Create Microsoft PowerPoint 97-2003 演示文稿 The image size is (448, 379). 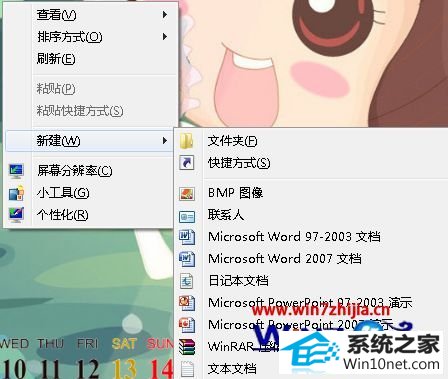[311, 303]
